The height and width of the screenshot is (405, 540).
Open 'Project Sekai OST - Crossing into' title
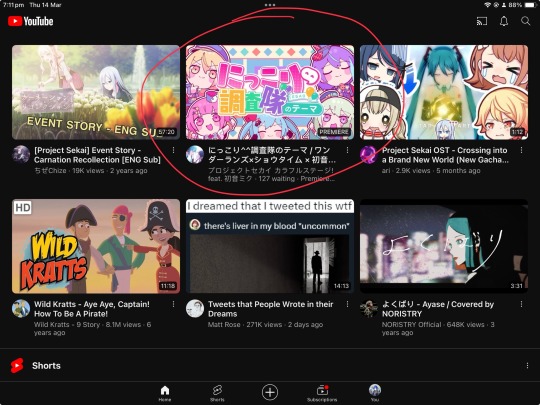coord(445,155)
